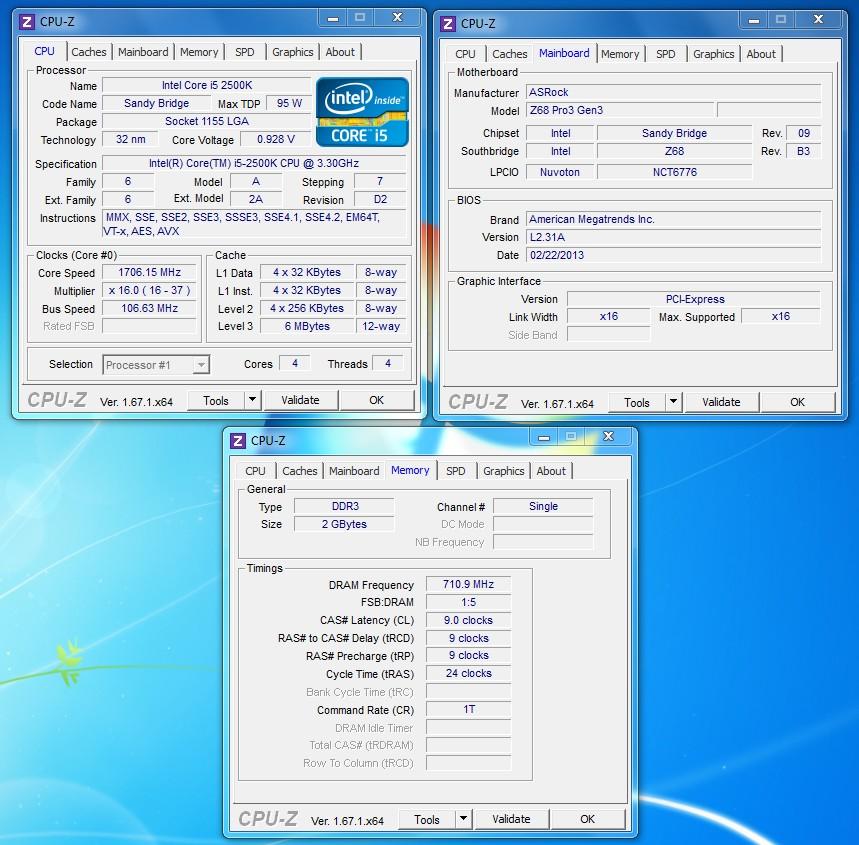Expand the Tools dropdown arrow in the Memory window

pyautogui.click(x=463, y=819)
